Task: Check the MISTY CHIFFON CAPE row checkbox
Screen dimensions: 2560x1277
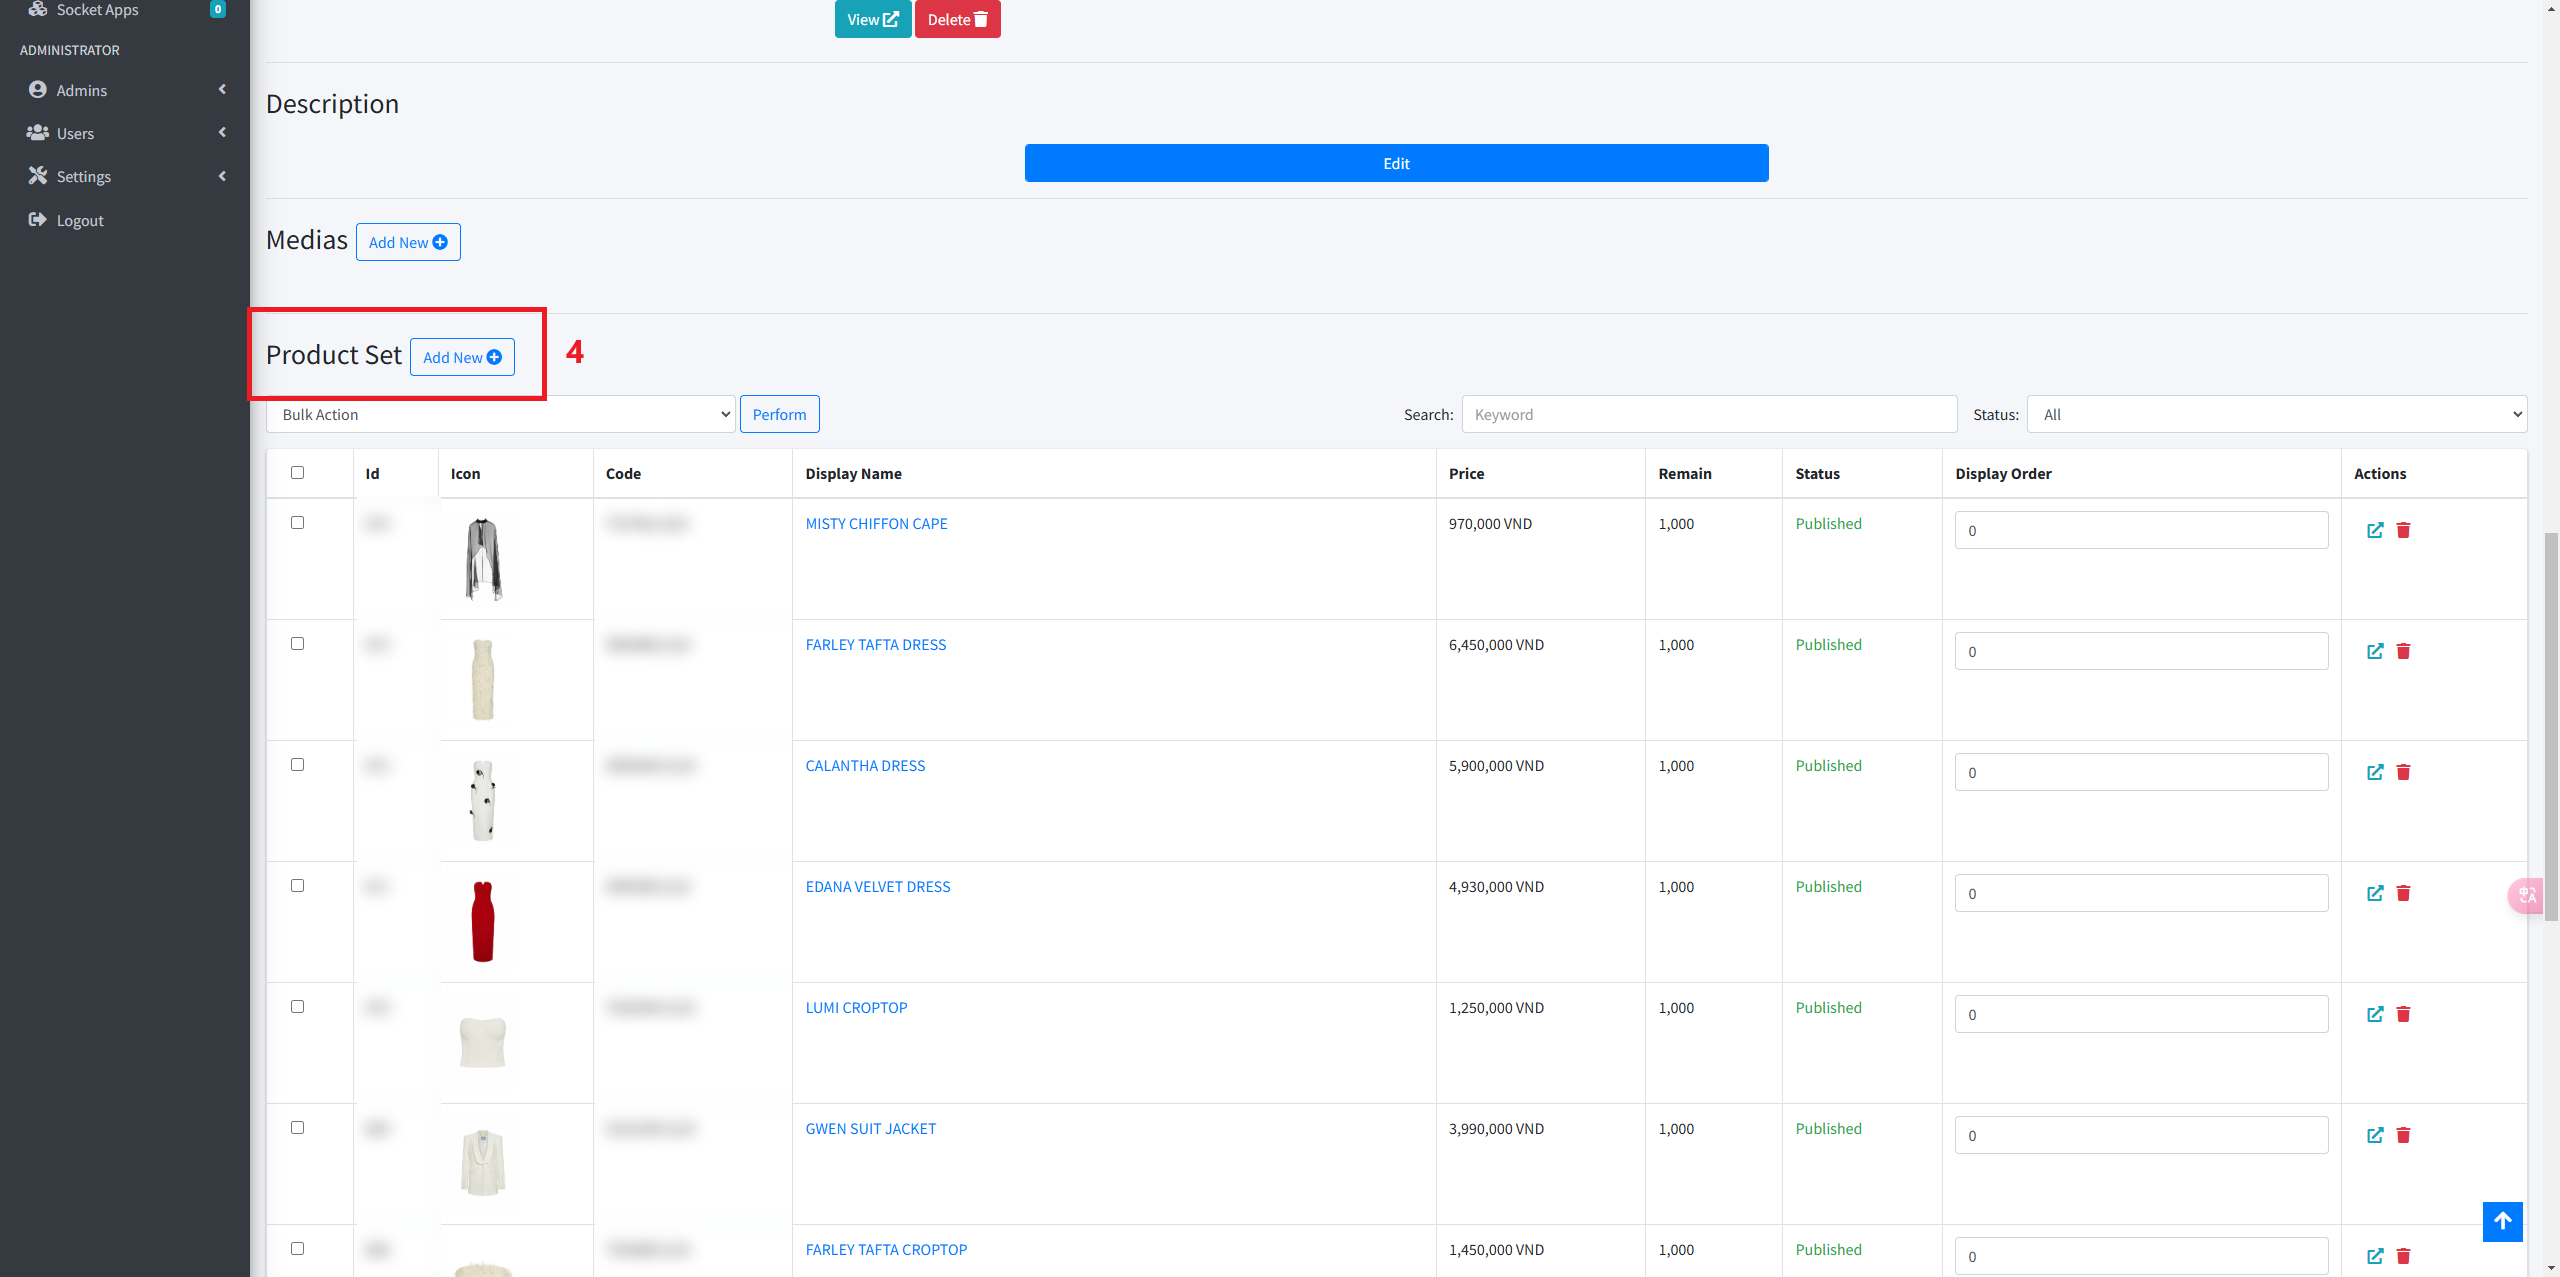Action: [297, 523]
